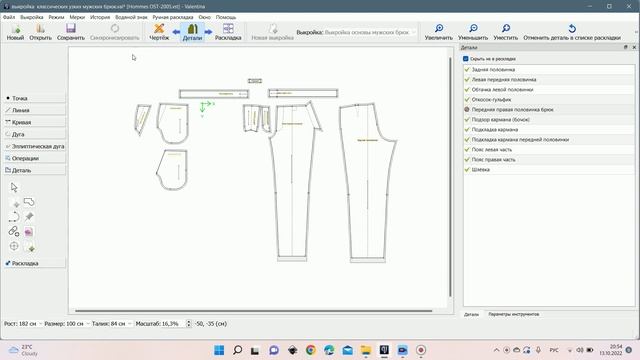Toggle layout checkmark for Обтачка левой половинки

pyautogui.click(x=467, y=89)
